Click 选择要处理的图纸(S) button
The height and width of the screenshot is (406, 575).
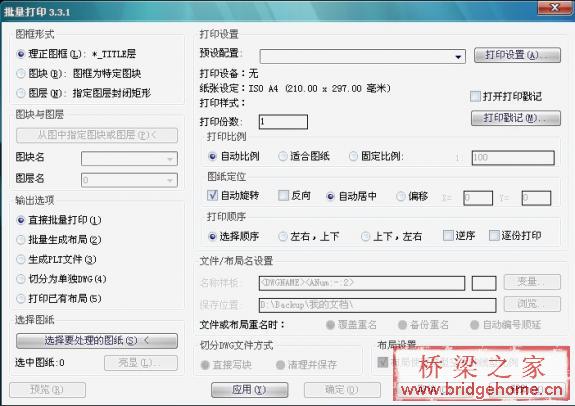pyautogui.click(x=97, y=341)
